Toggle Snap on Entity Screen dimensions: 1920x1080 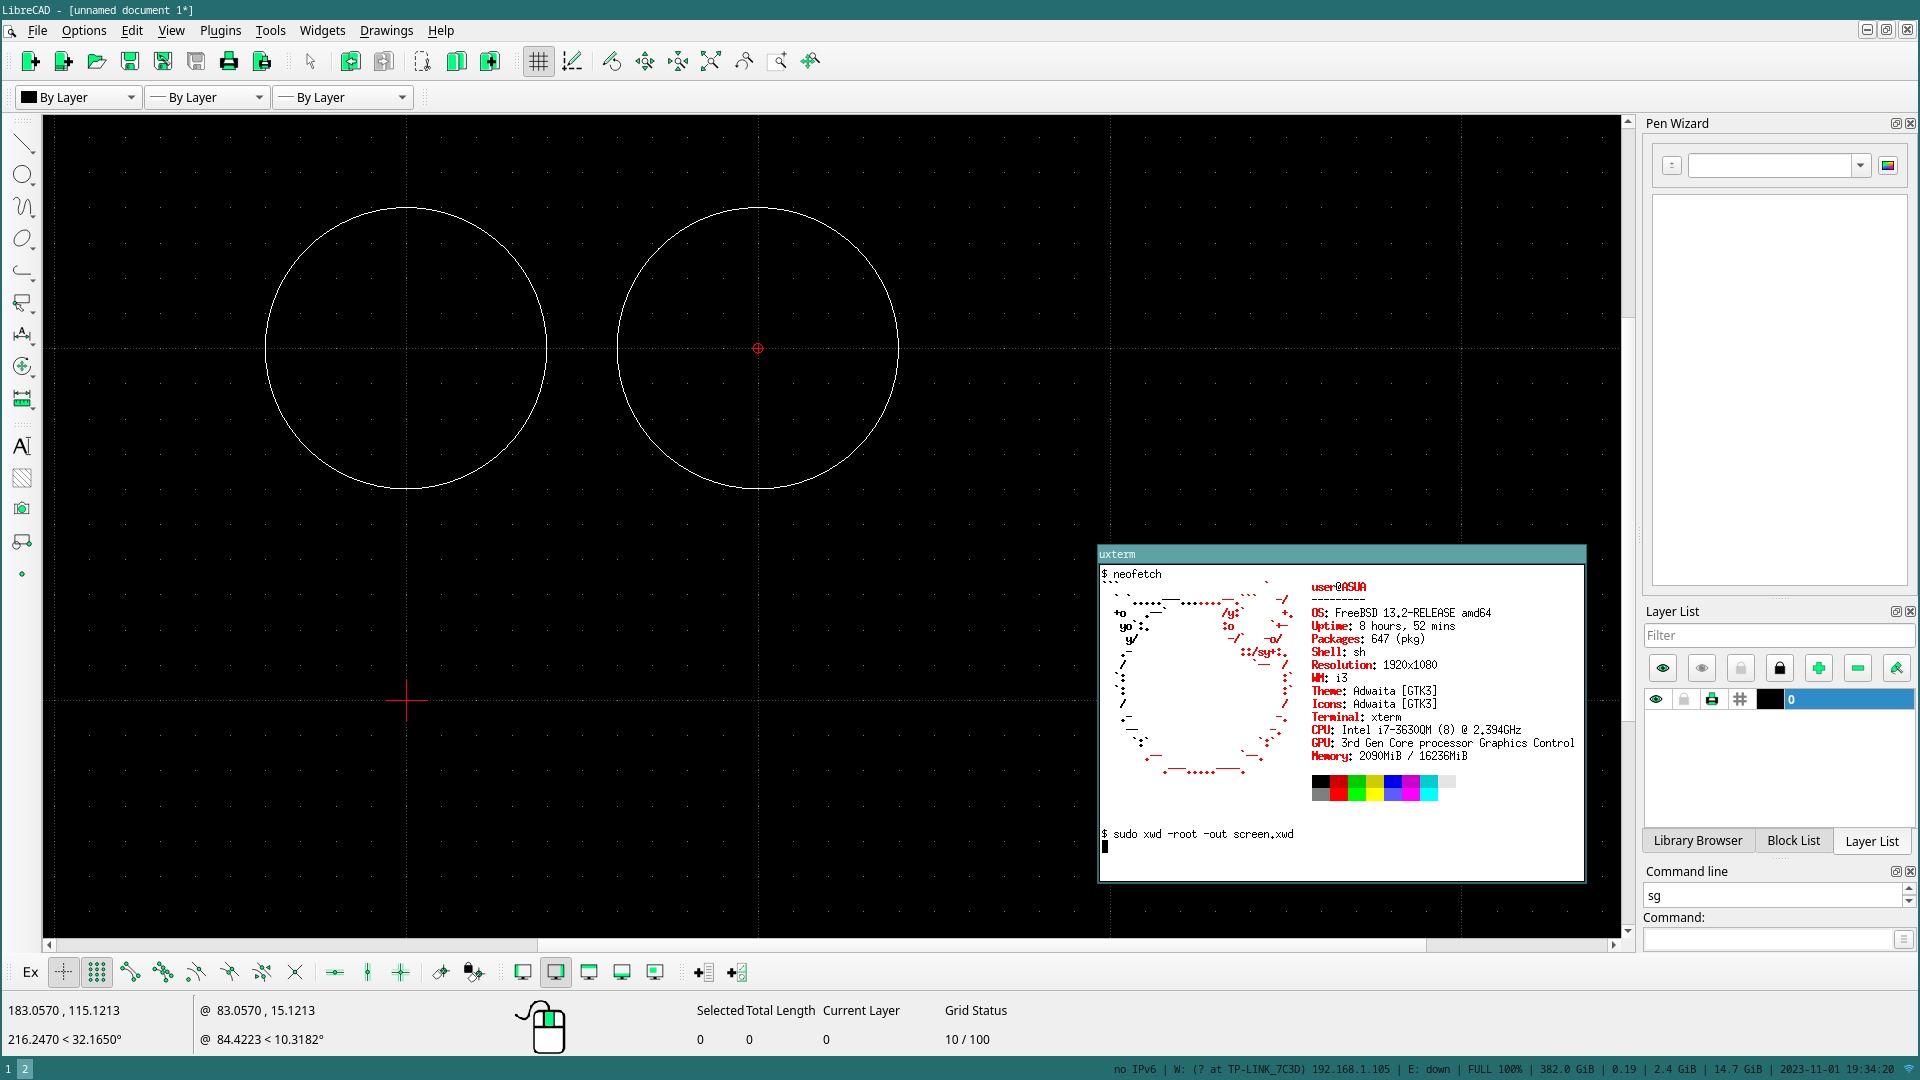162,972
